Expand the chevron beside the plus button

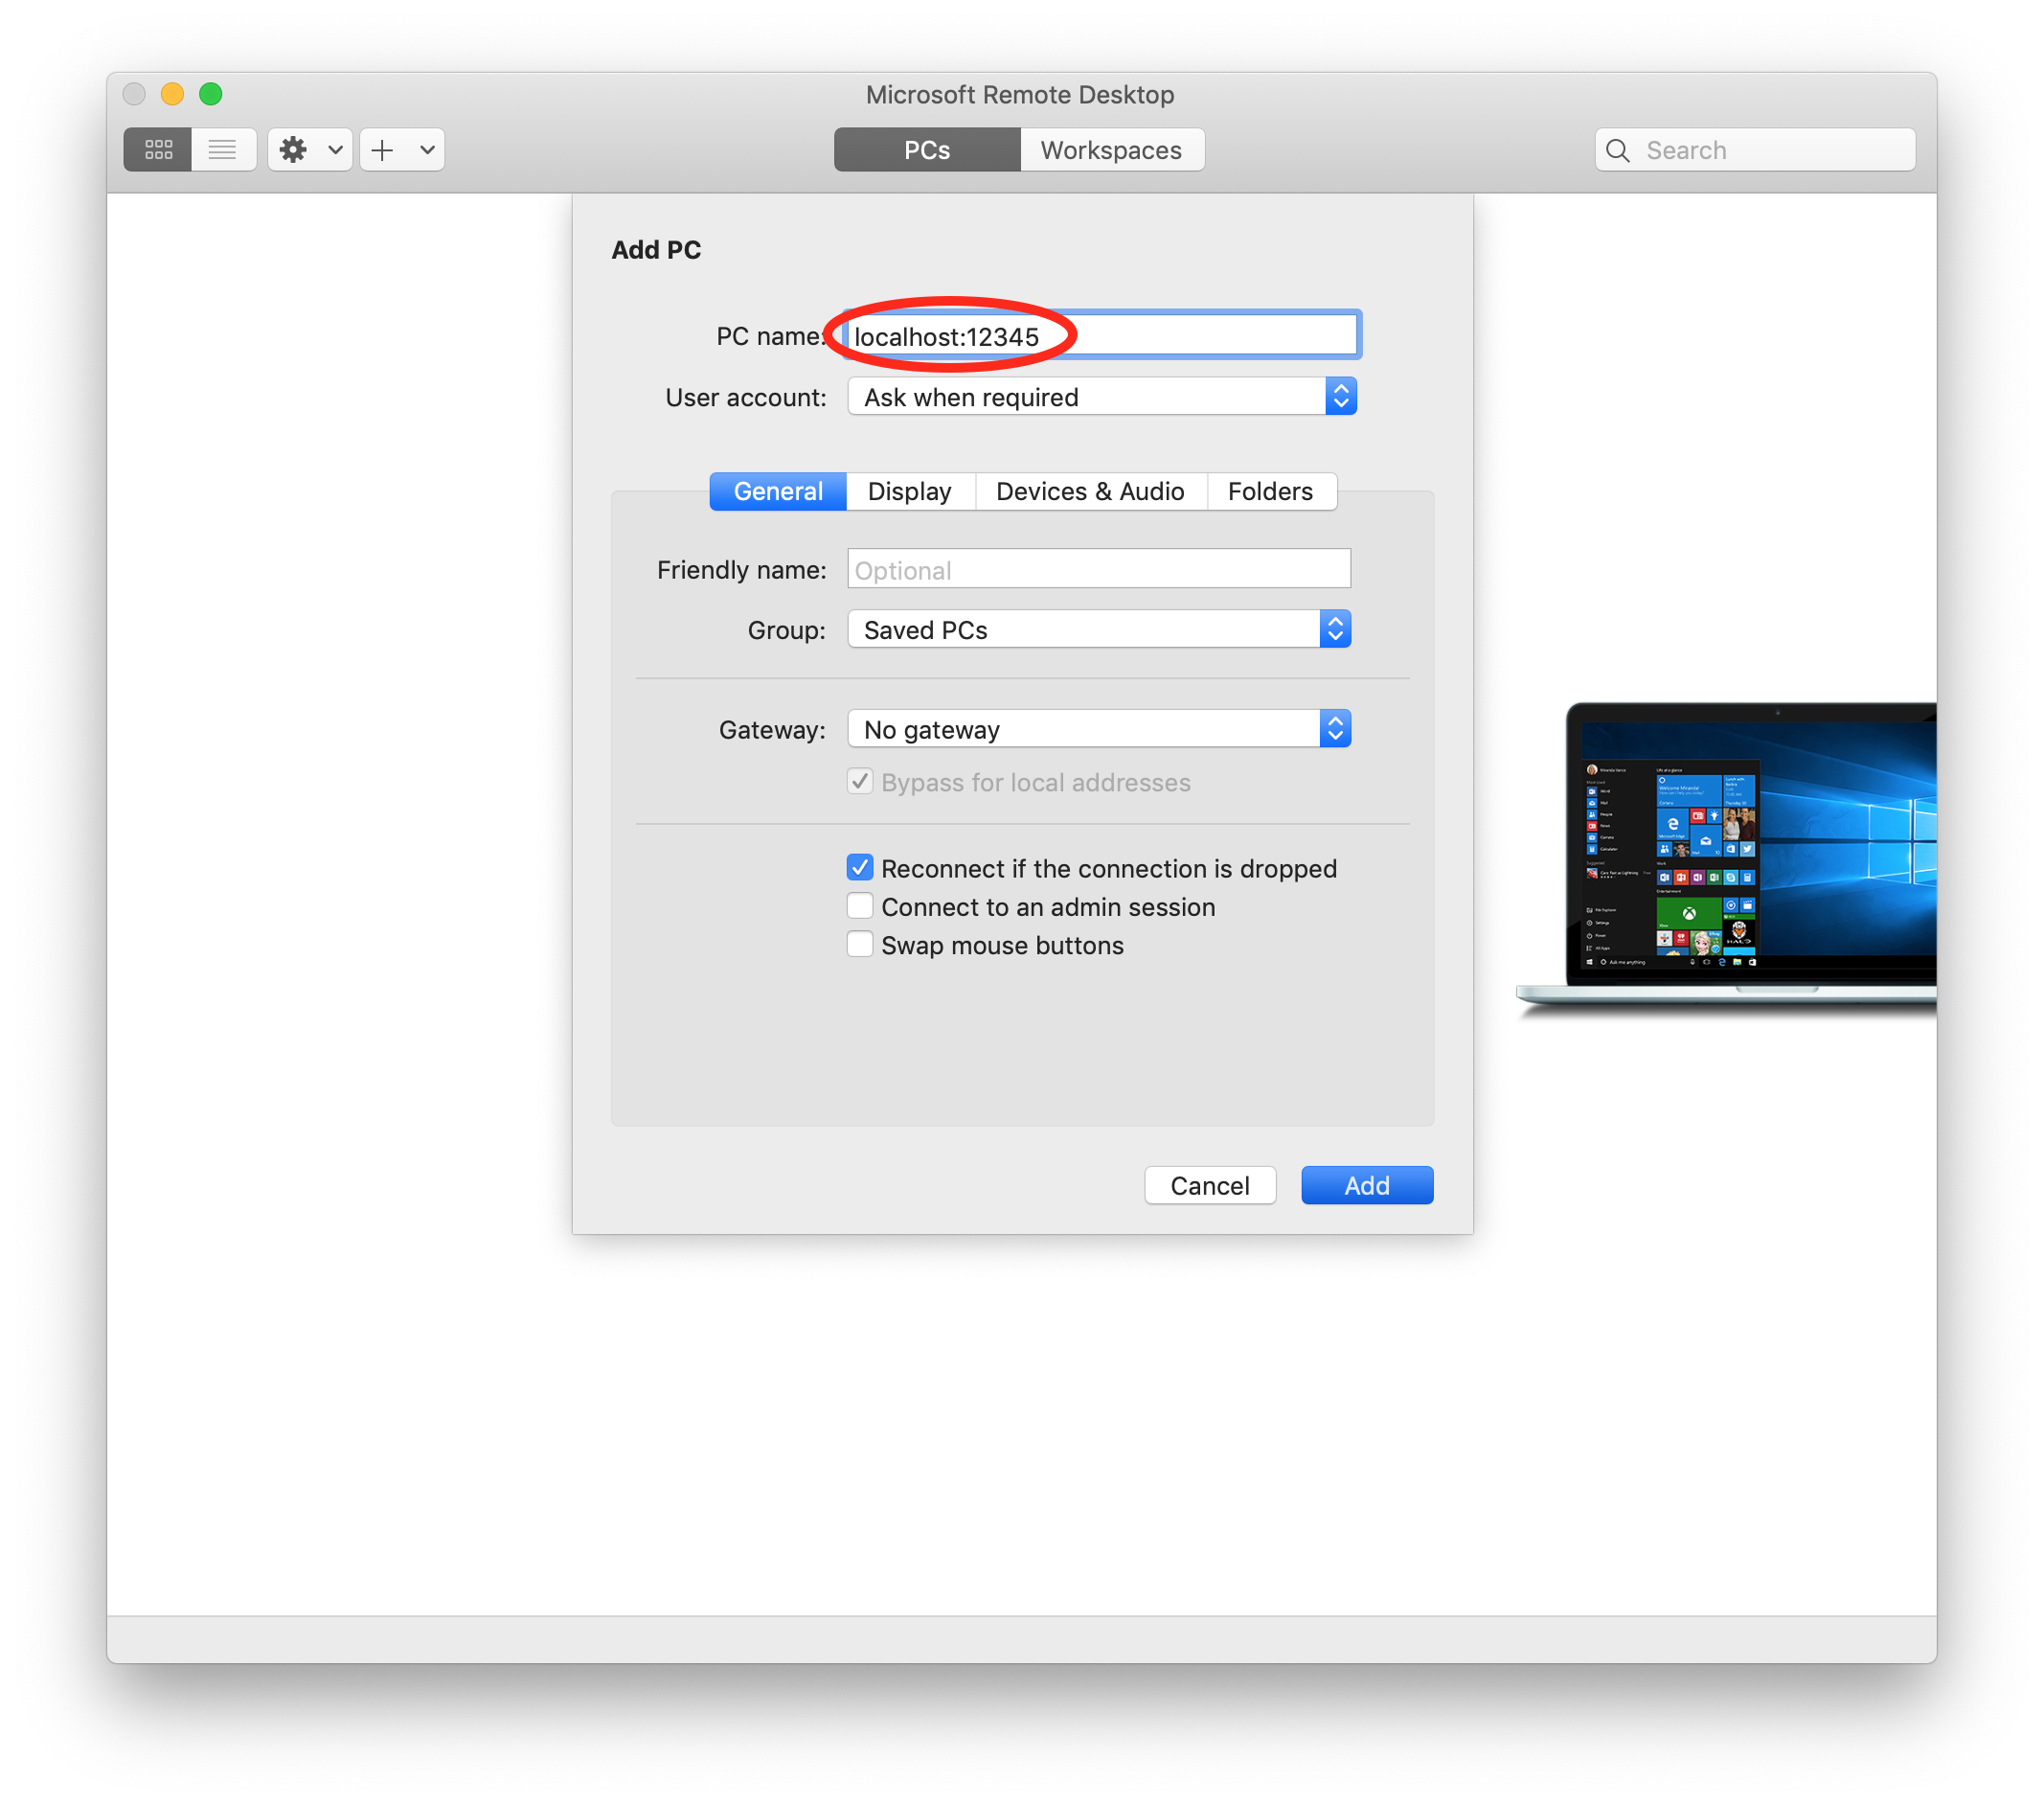(427, 150)
